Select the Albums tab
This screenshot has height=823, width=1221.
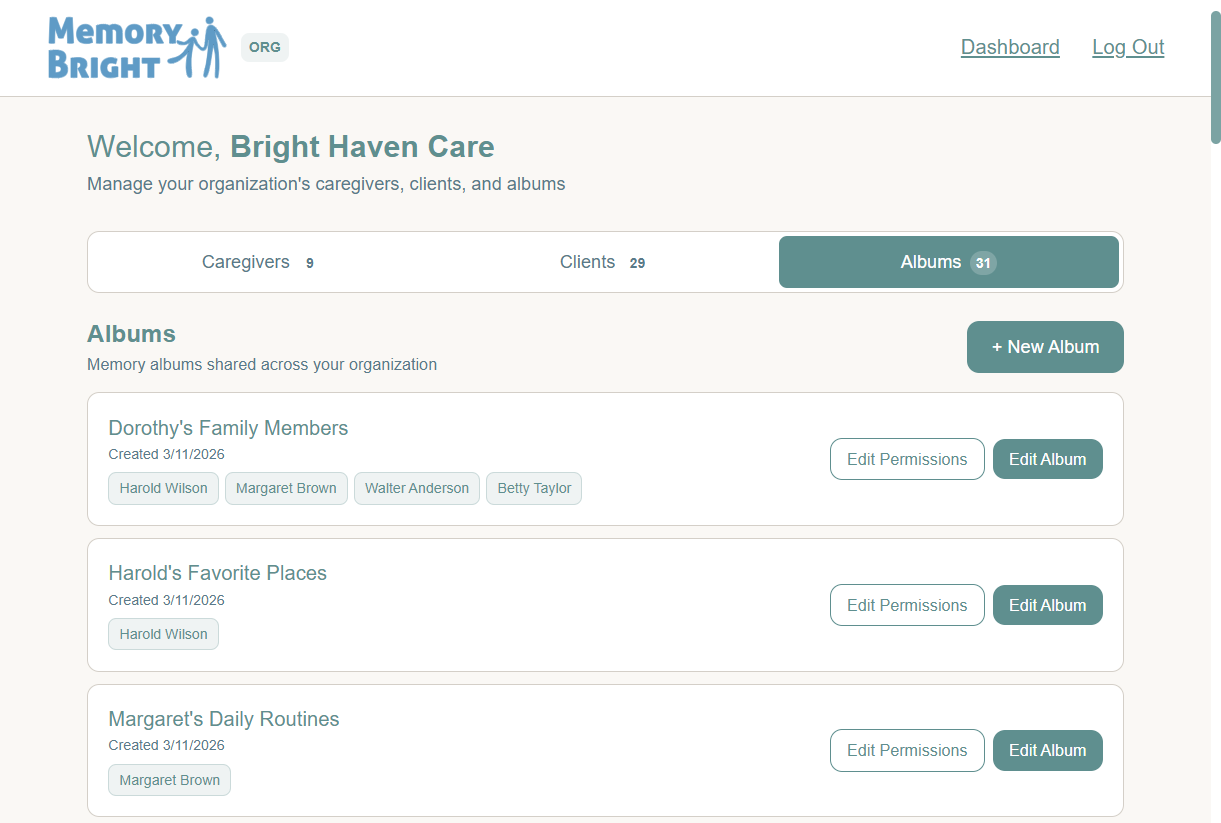949,262
